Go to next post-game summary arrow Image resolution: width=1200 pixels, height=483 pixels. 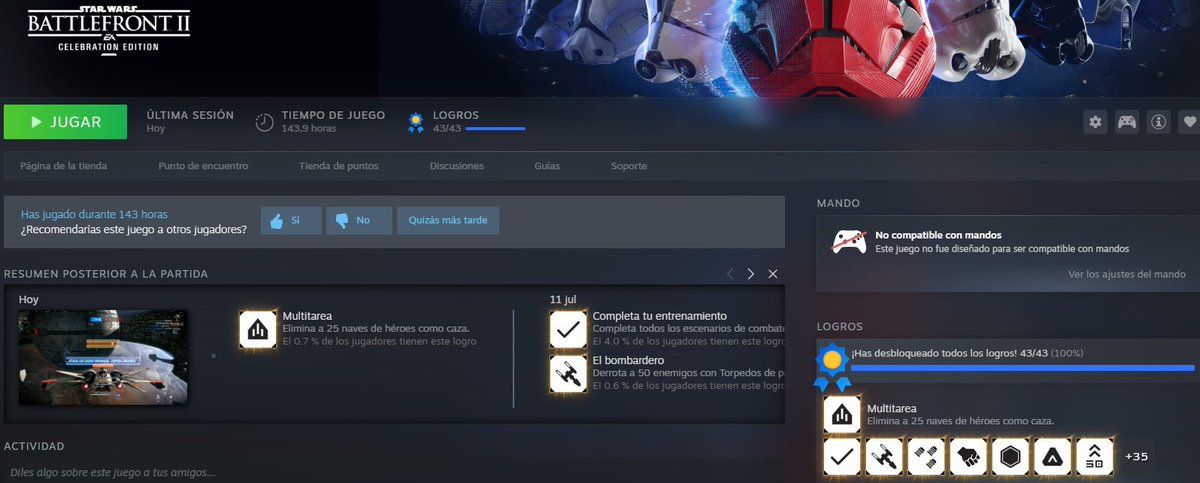tap(751, 274)
